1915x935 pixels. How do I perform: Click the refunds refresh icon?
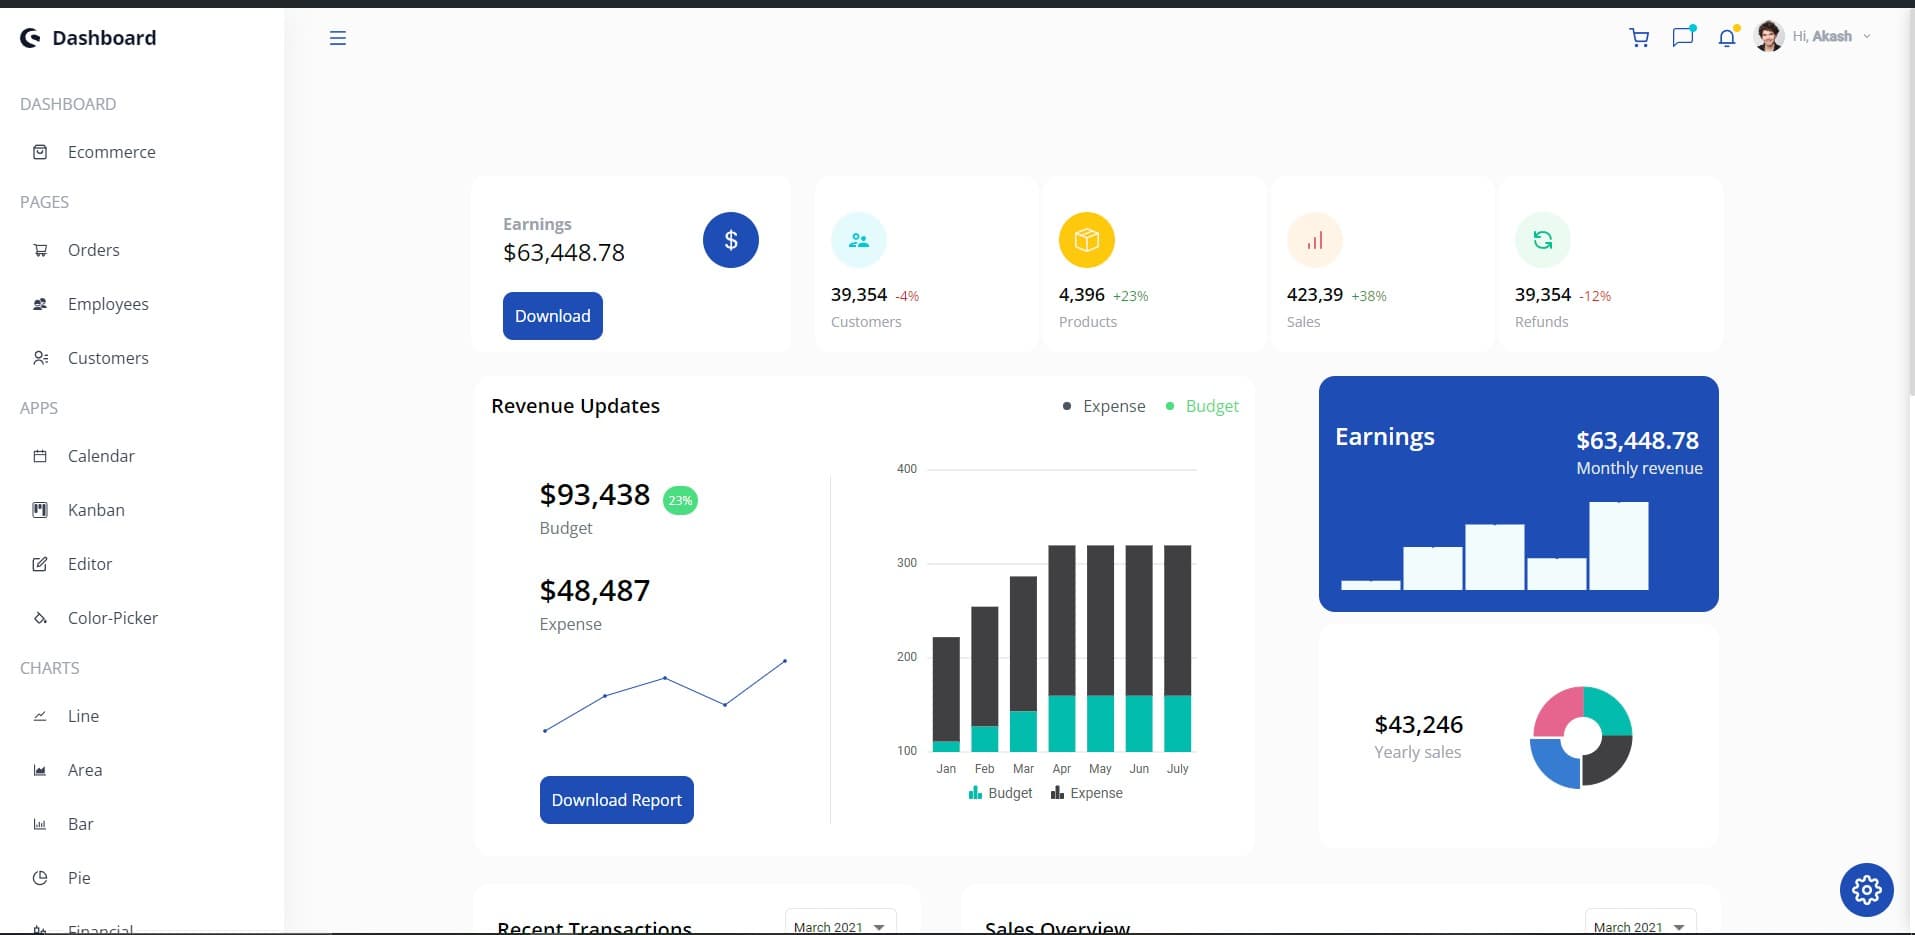click(x=1542, y=240)
